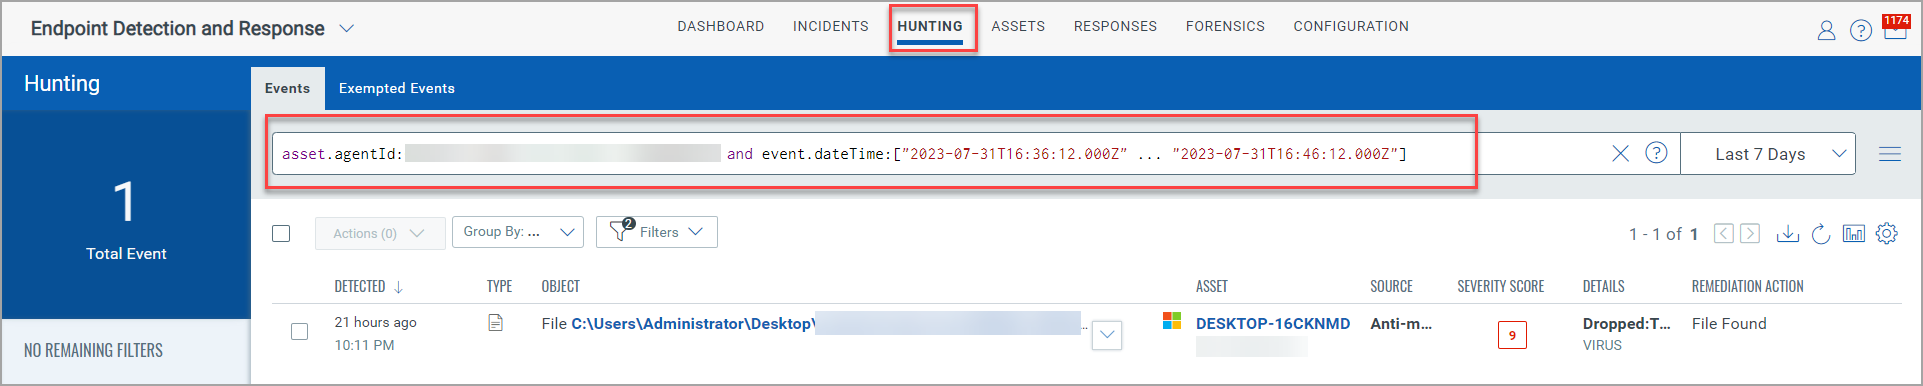Click the ASSET column header
Screen dimensions: 1923x386
click(1212, 287)
